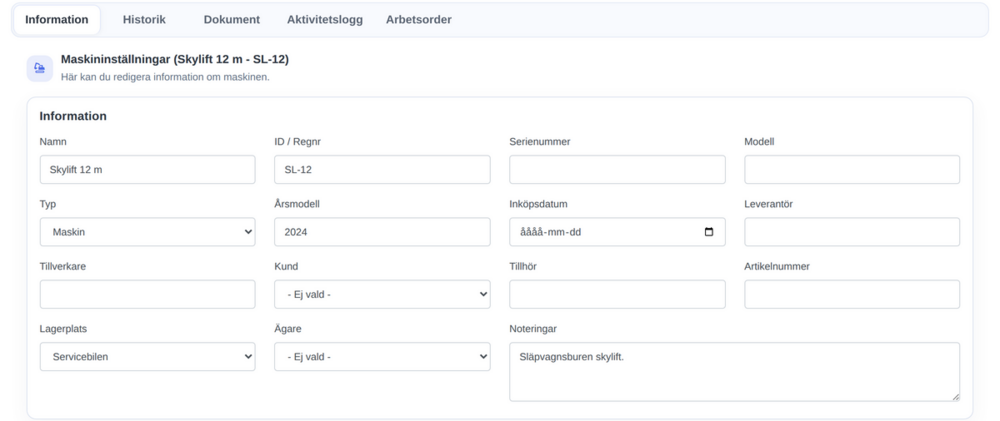Focus the Tillhör input field
Screen dimensions: 1000x421
[617, 295]
